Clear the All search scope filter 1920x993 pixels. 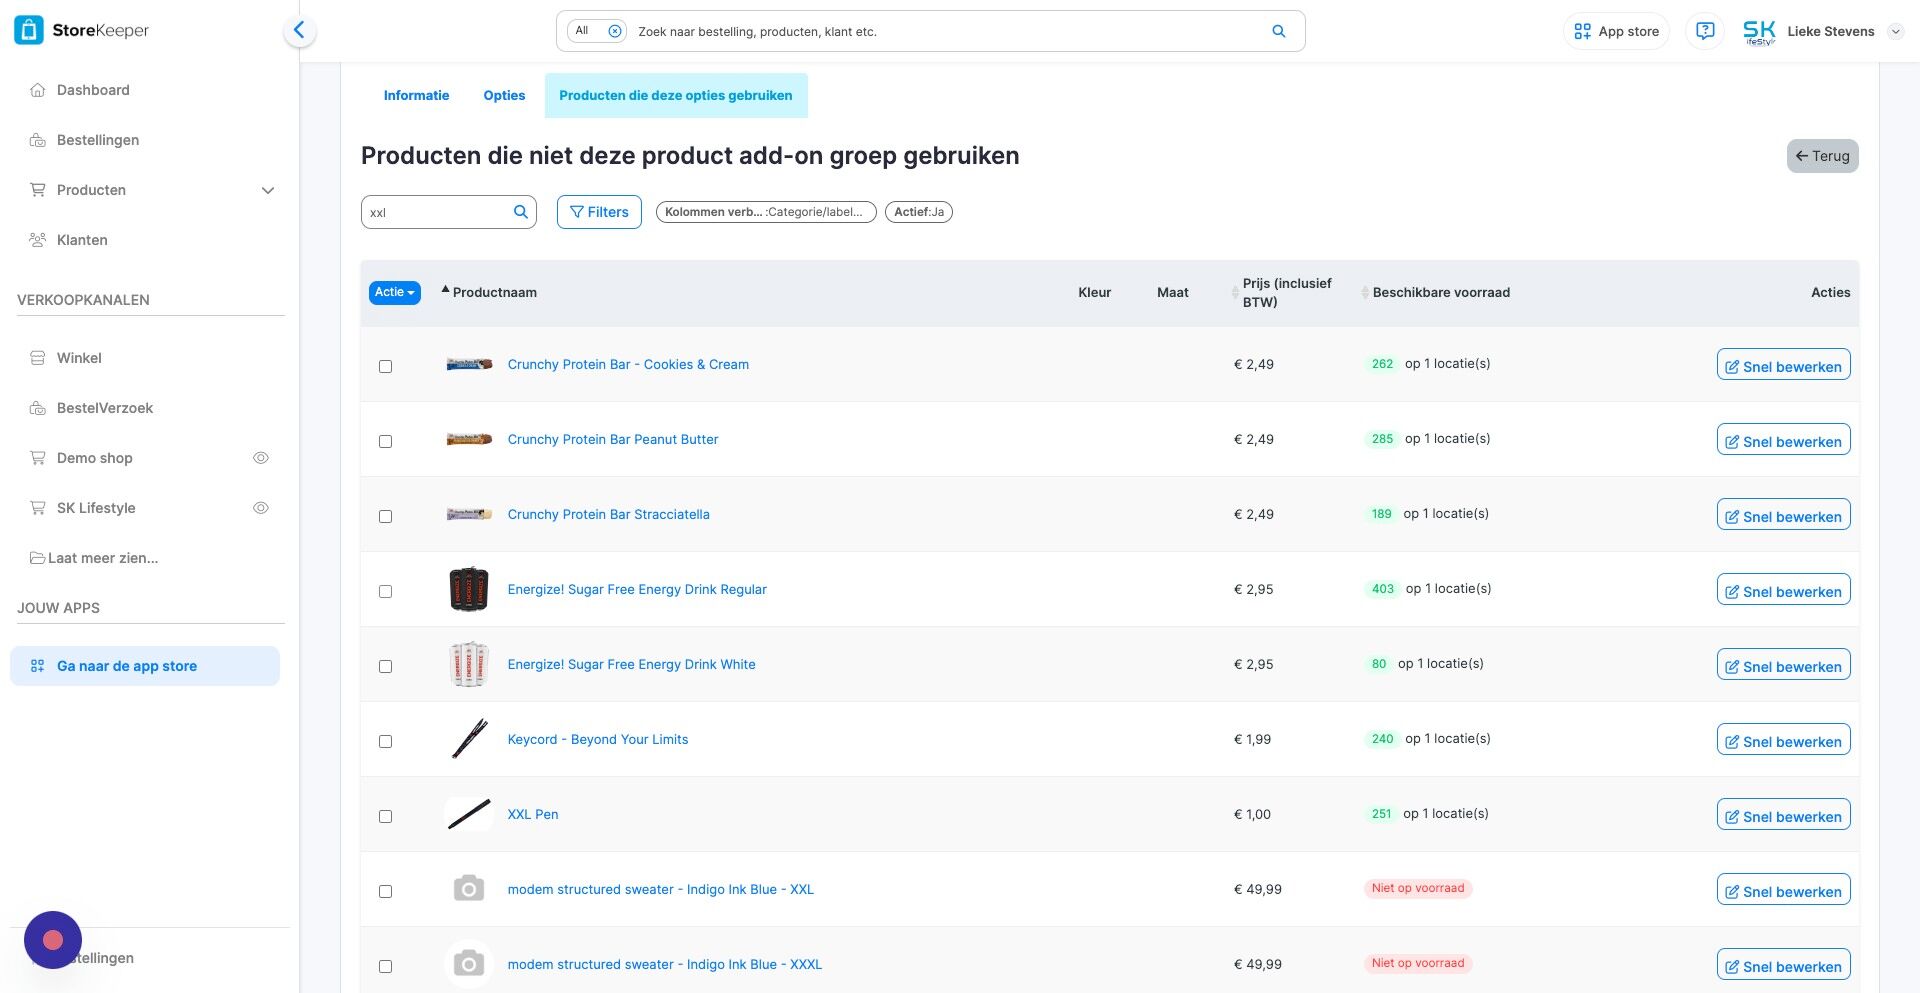pos(615,31)
